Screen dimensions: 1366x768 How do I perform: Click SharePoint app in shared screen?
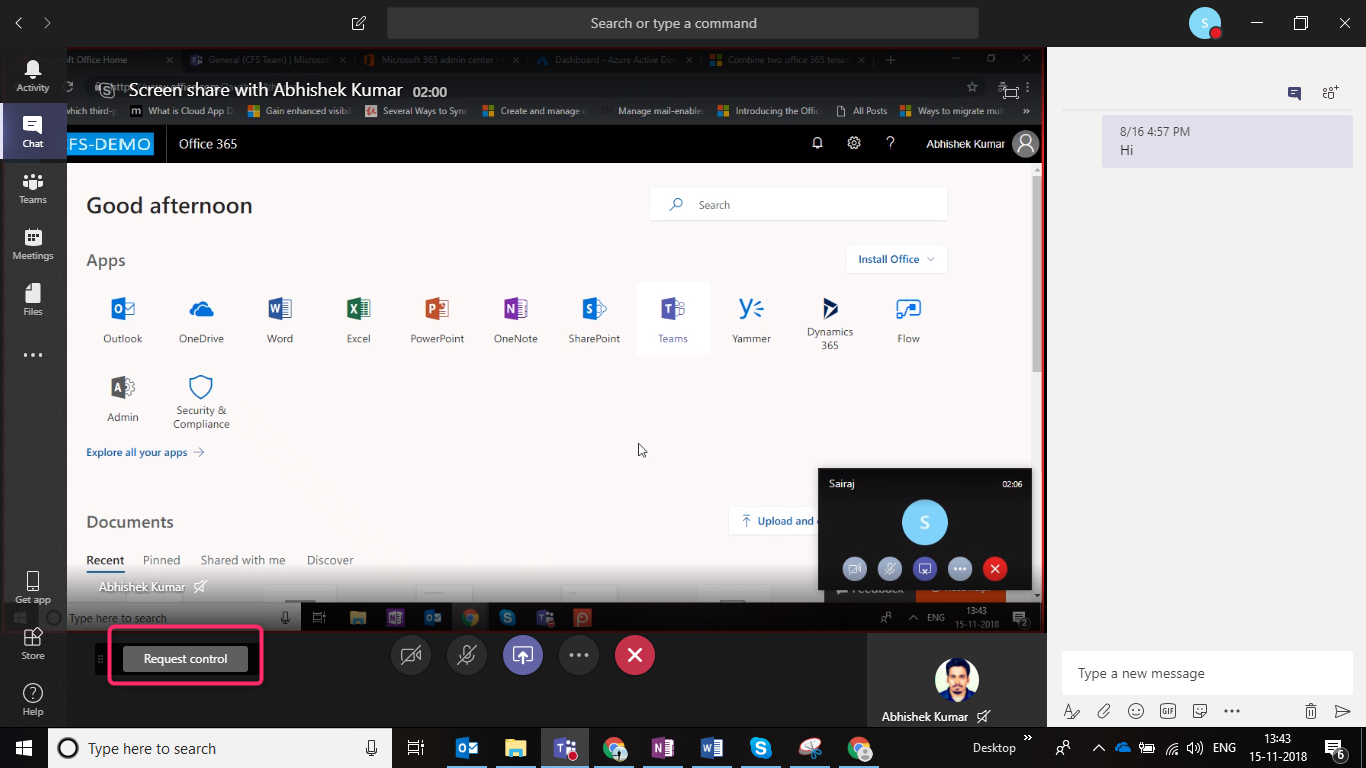coord(594,320)
